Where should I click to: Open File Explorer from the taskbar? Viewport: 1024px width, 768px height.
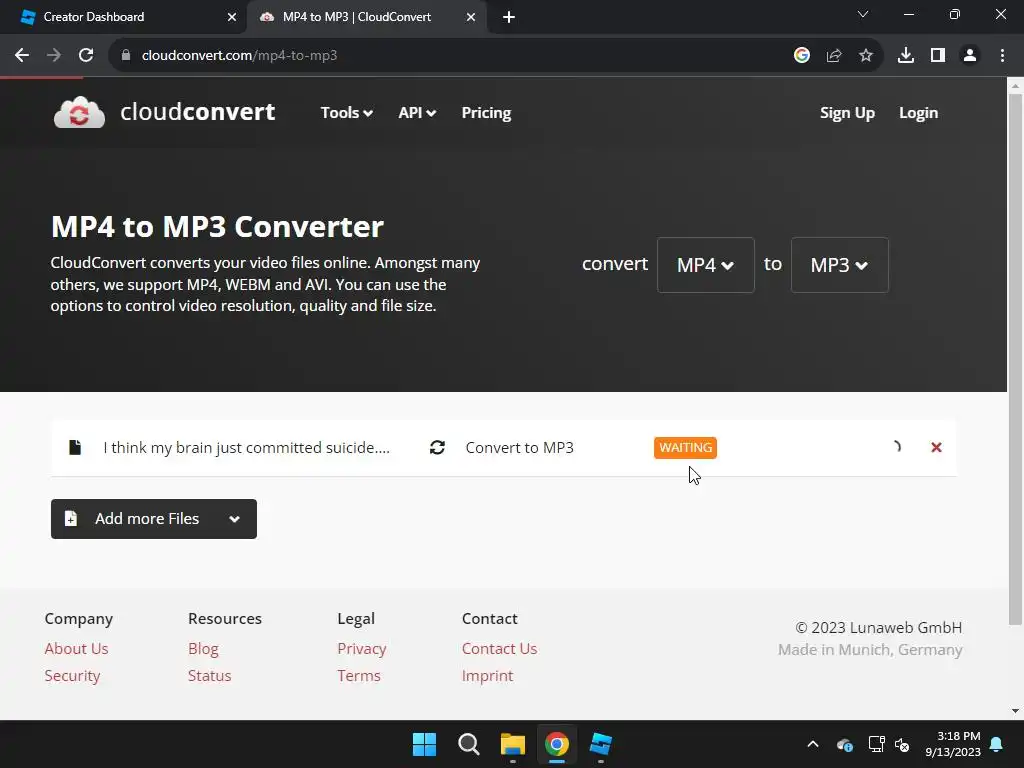513,744
